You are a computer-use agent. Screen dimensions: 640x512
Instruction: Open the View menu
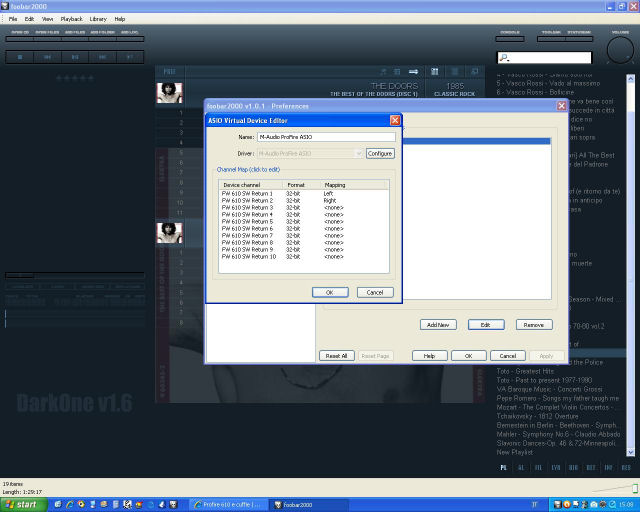[47, 19]
